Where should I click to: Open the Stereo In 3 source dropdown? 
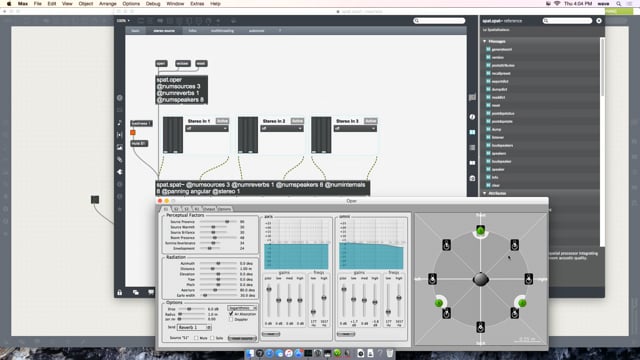pyautogui.click(x=355, y=129)
